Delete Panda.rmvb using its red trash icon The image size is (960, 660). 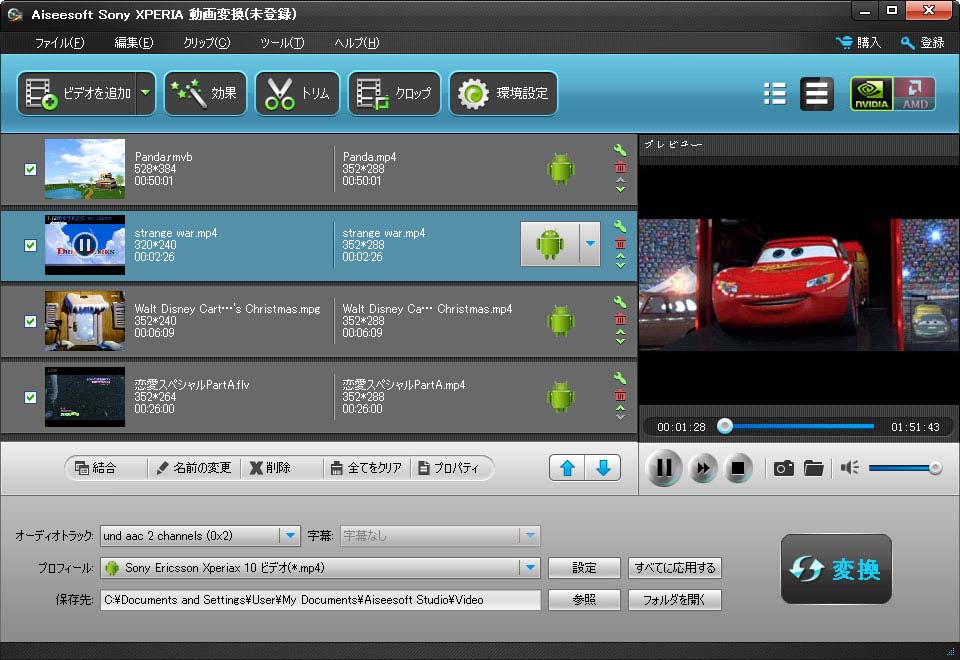coord(620,167)
